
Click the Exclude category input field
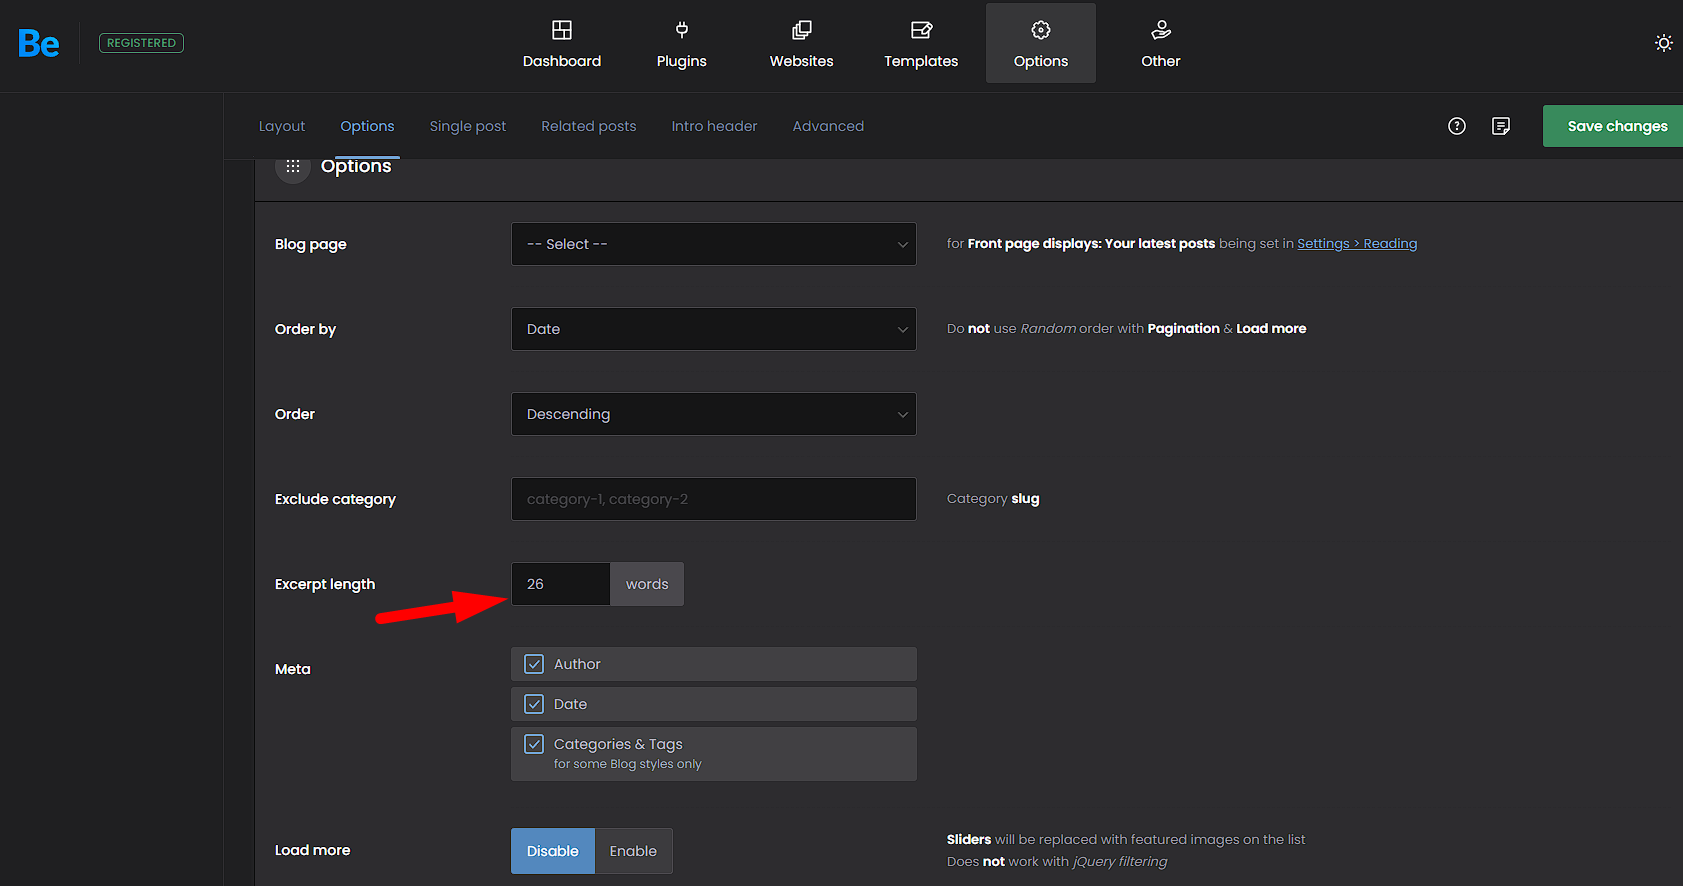coord(714,499)
